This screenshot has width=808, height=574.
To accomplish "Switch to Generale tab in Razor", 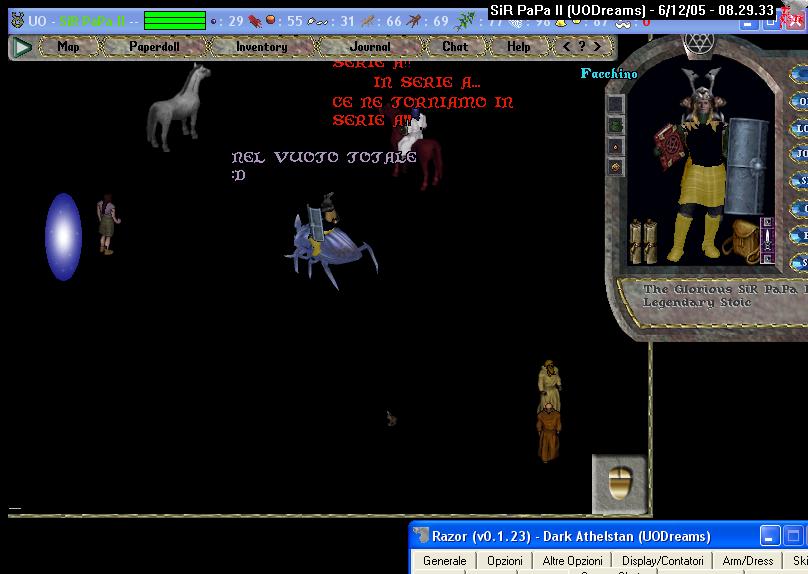I will pyautogui.click(x=444, y=561).
